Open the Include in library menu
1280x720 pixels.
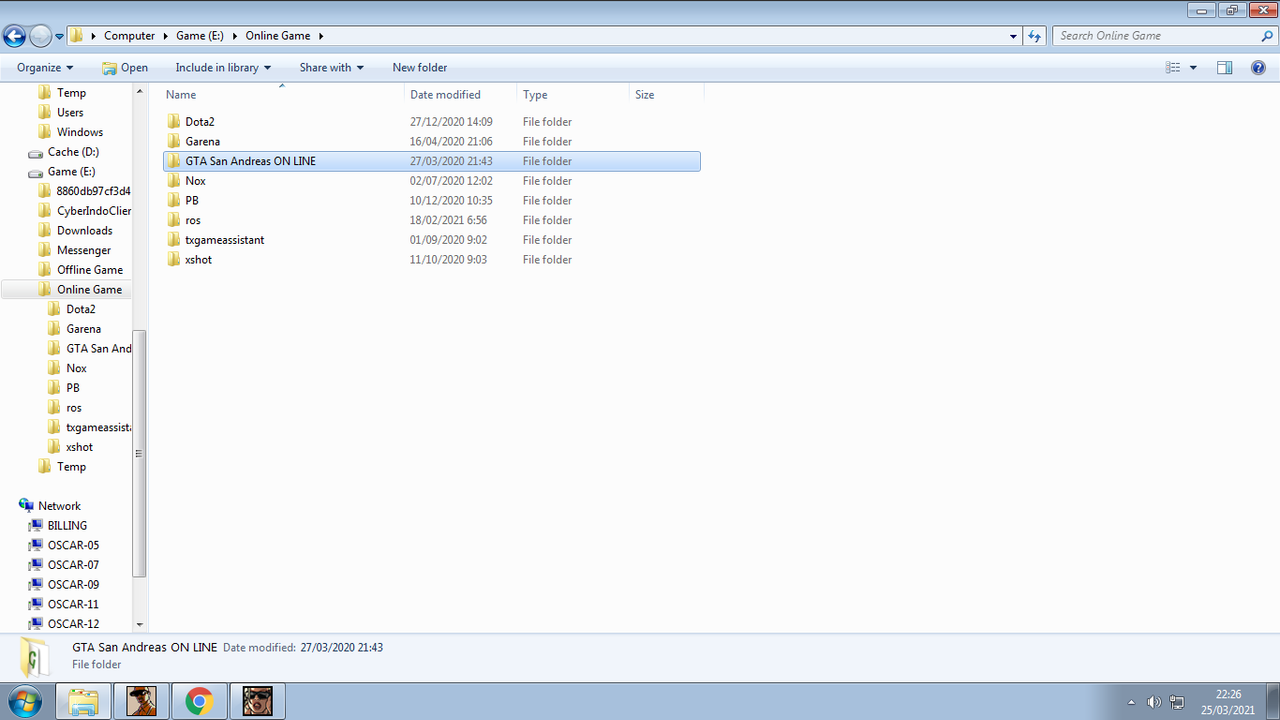(x=223, y=68)
